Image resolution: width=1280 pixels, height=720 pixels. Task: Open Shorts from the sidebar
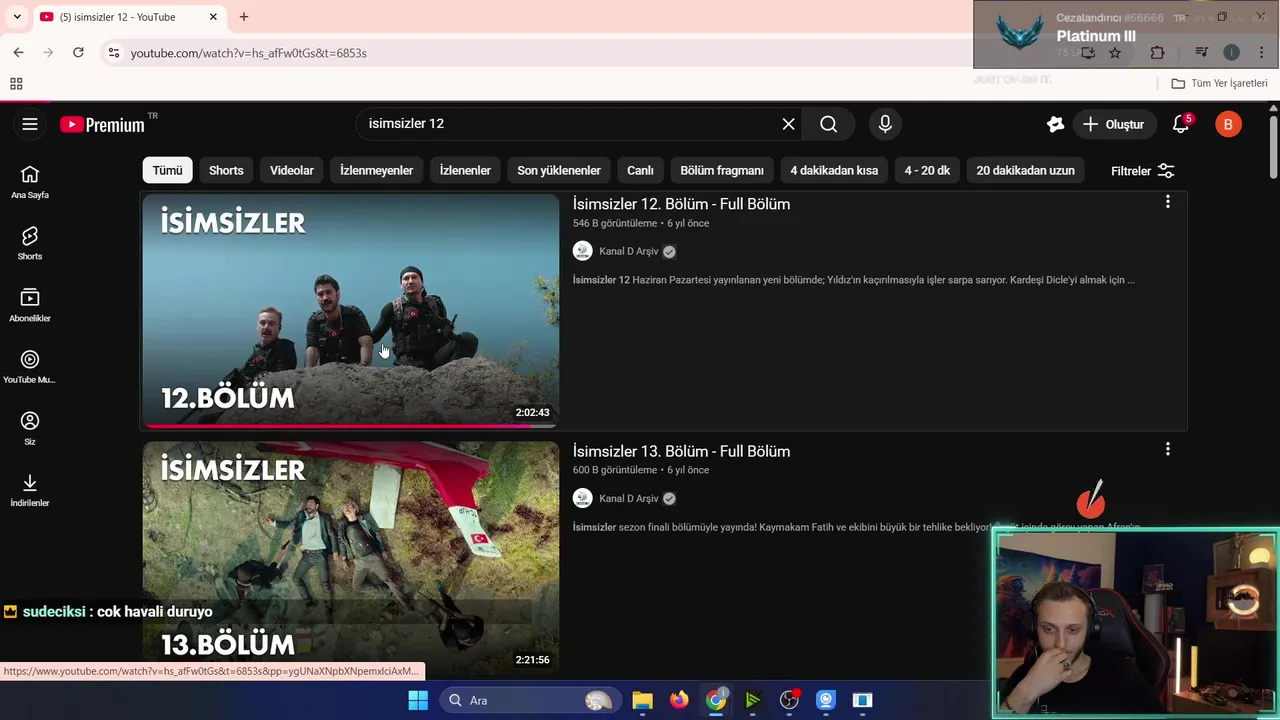(x=30, y=243)
